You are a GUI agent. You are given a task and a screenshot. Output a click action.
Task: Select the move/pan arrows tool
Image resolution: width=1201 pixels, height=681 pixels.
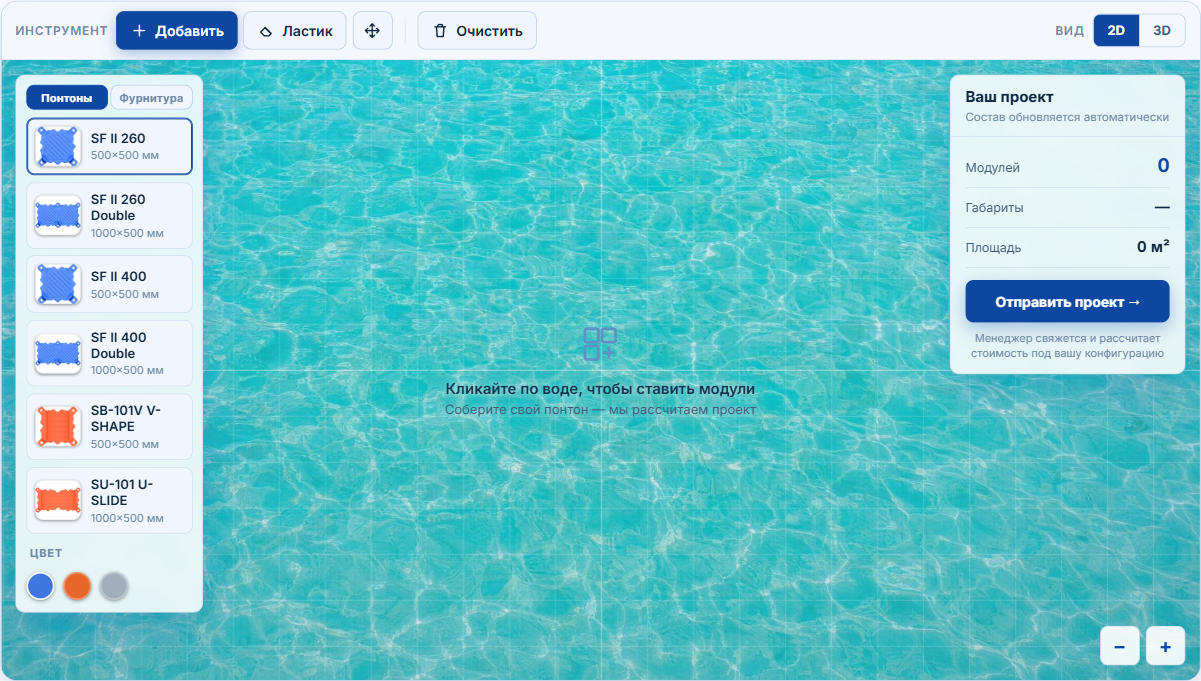click(373, 31)
